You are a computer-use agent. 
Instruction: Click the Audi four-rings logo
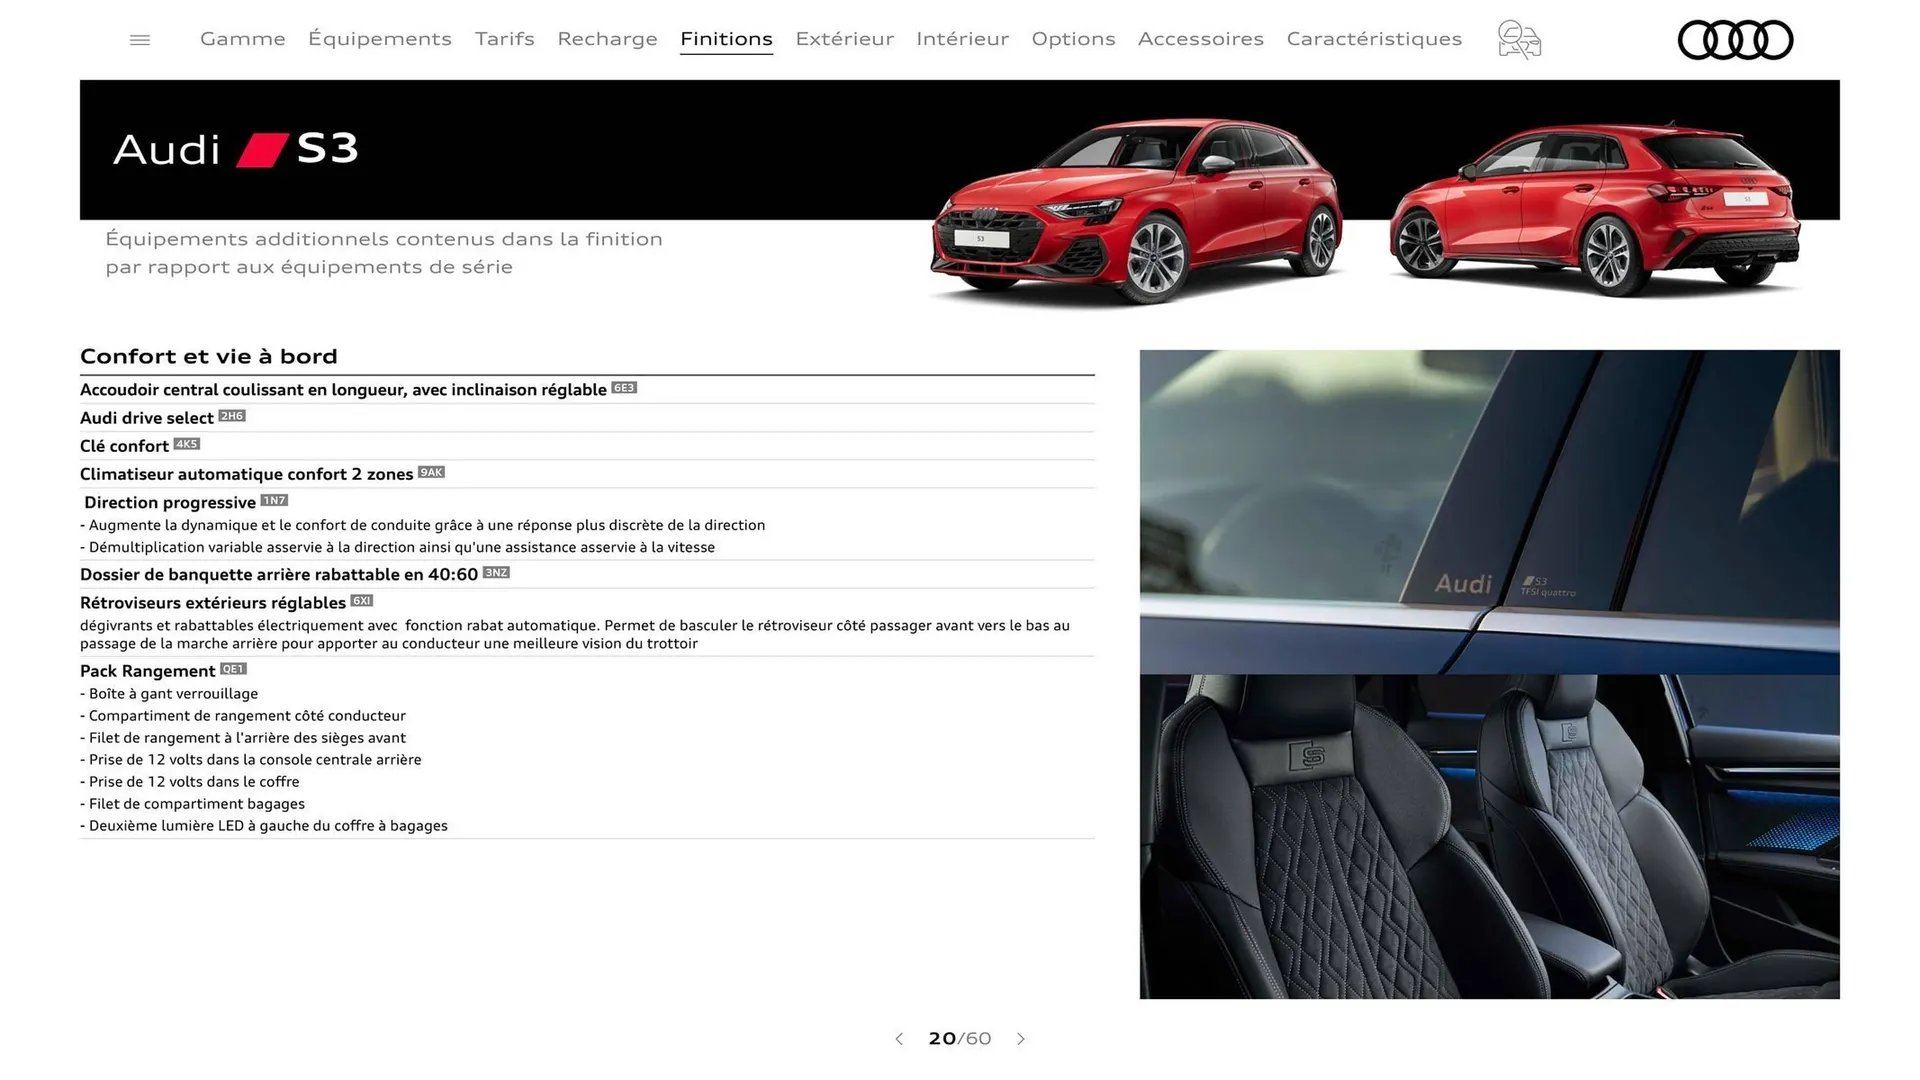click(x=1735, y=39)
